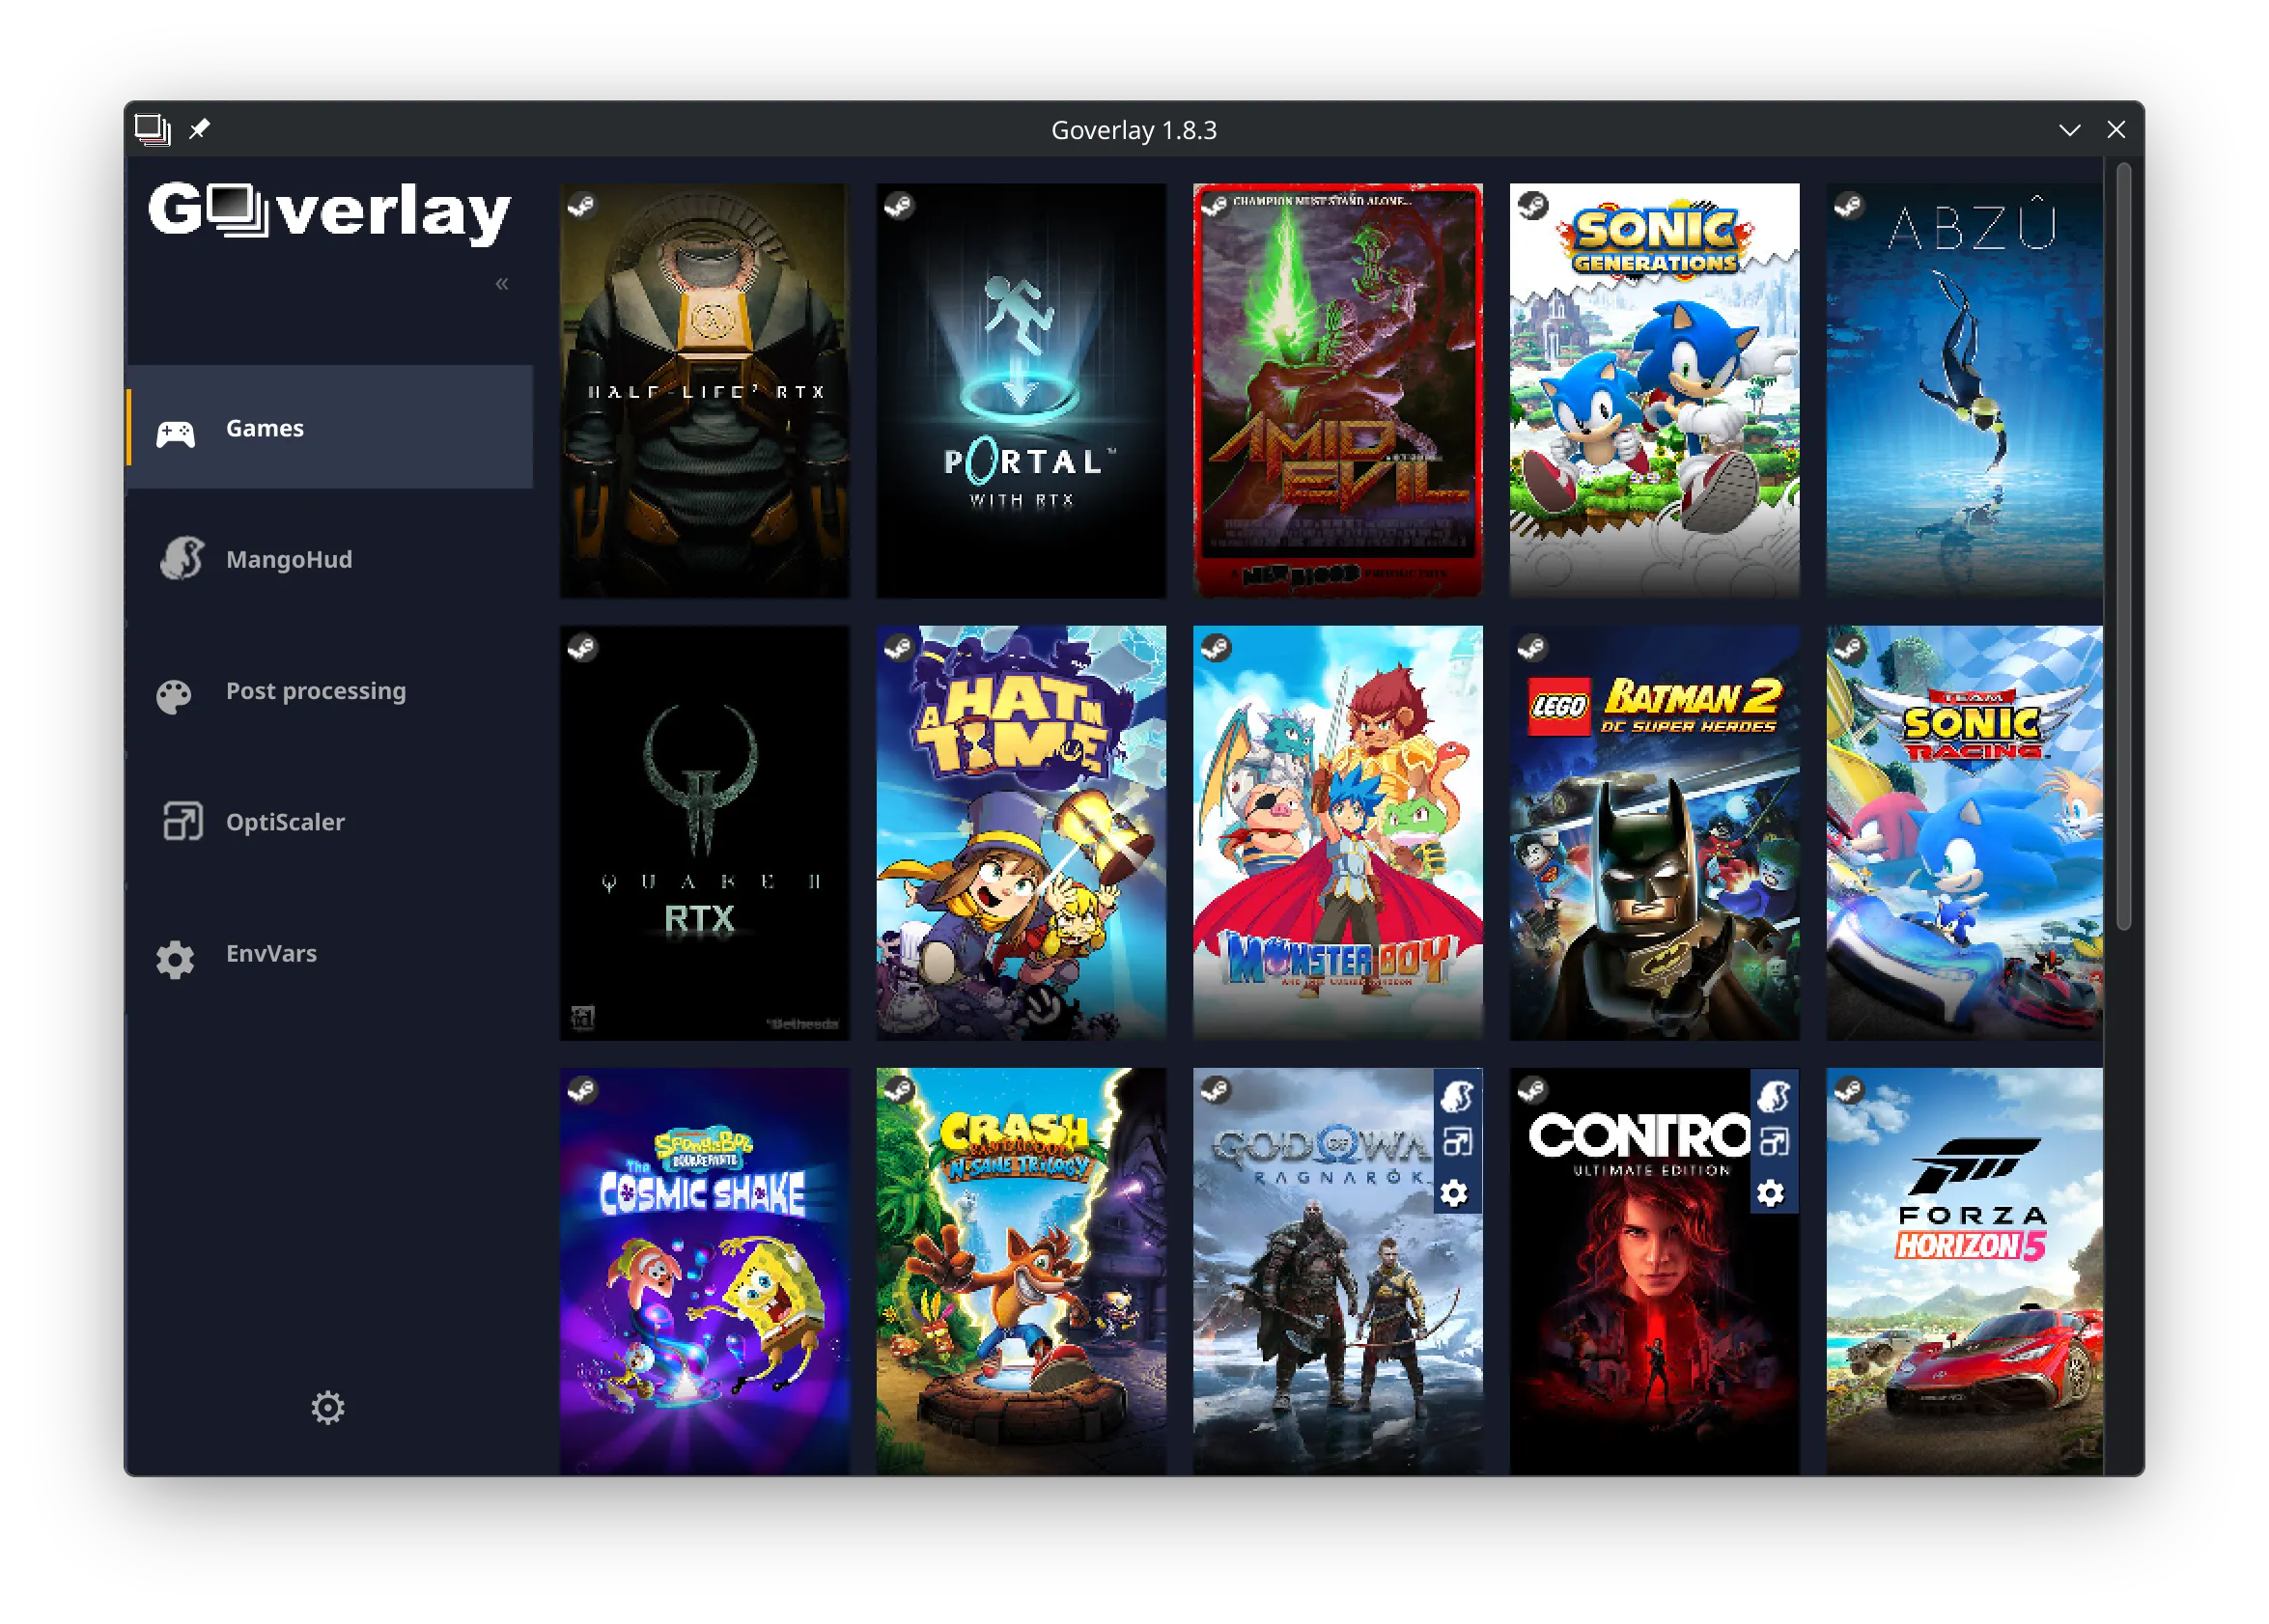Viewport: 2269px width, 1624px height.
Task: Select the SpongeBob Cosmic Shake cover
Action: click(705, 1272)
